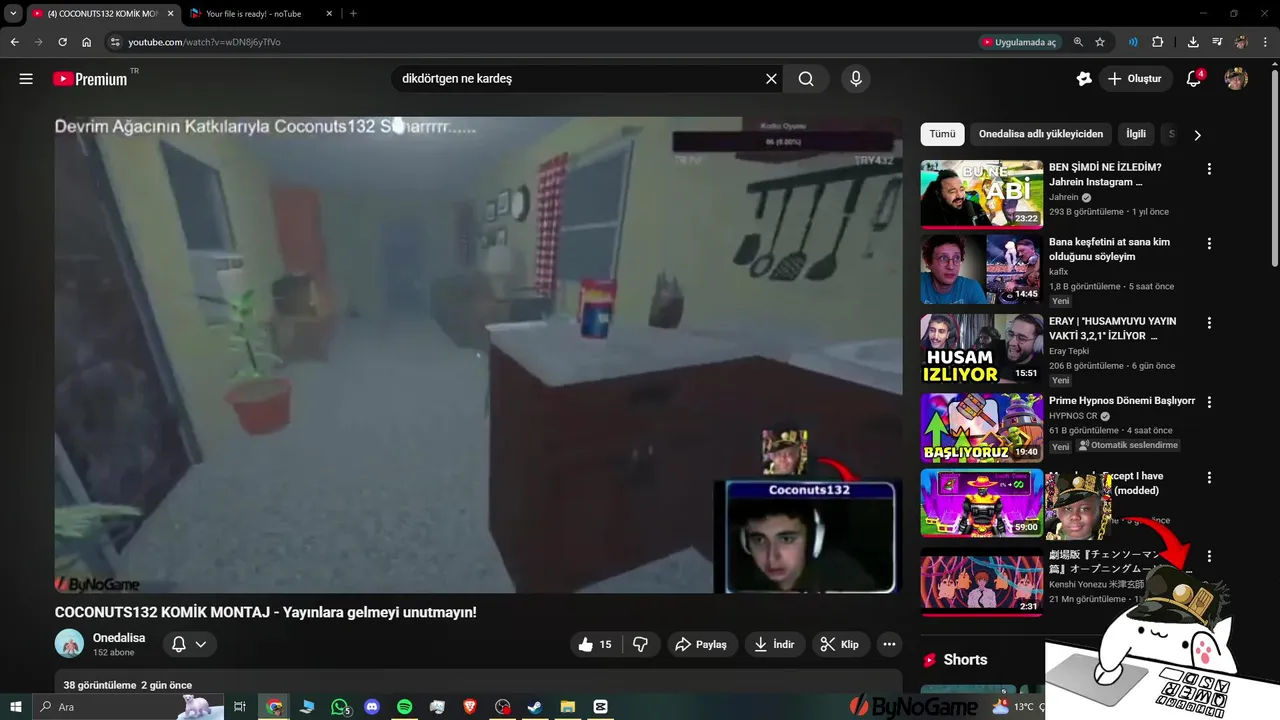The image size is (1280, 720).
Task: Open the Windows Start menu
Action: (14, 707)
